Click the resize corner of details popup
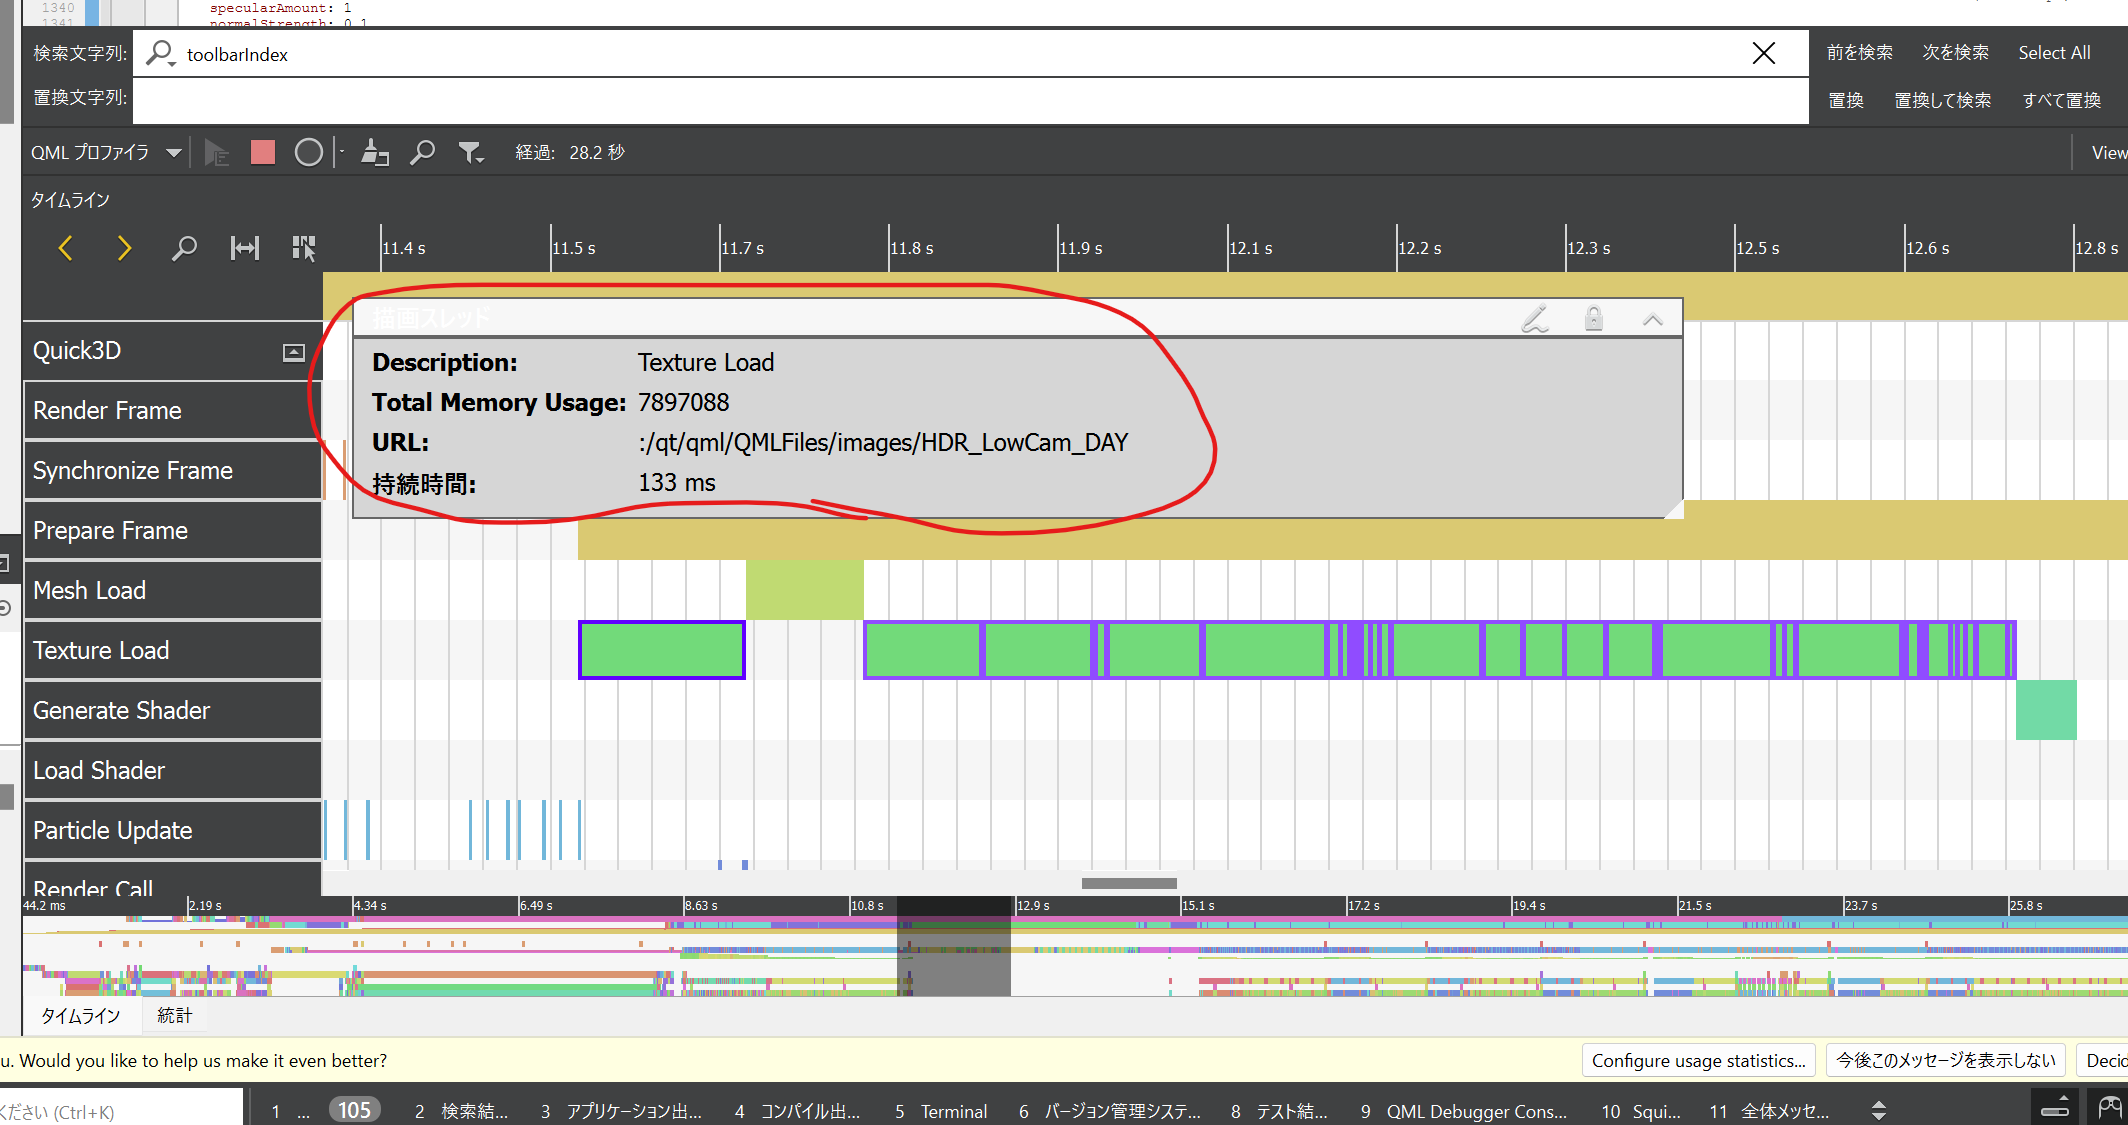 1673,509
